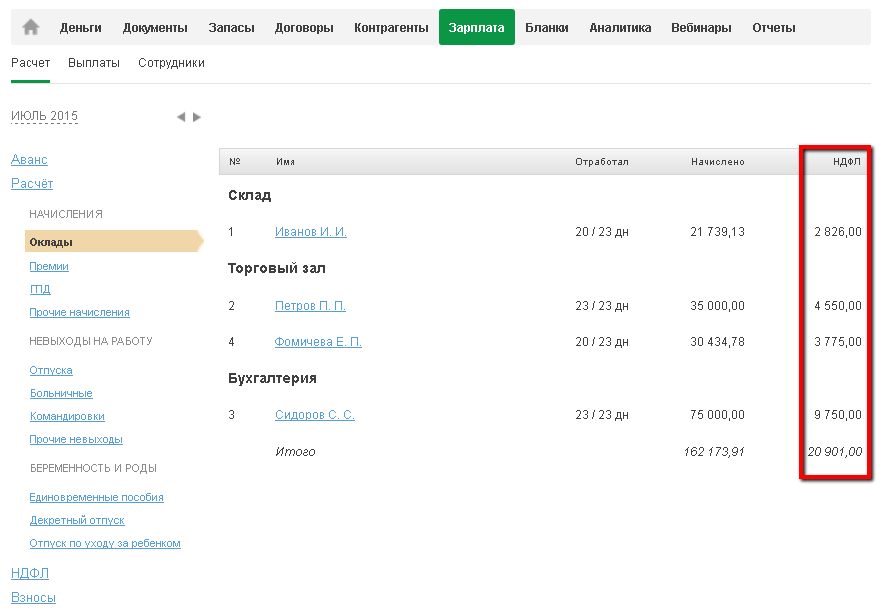Open employee Иванов И. И.
Viewport: 882px width, 616px height.
(310, 232)
